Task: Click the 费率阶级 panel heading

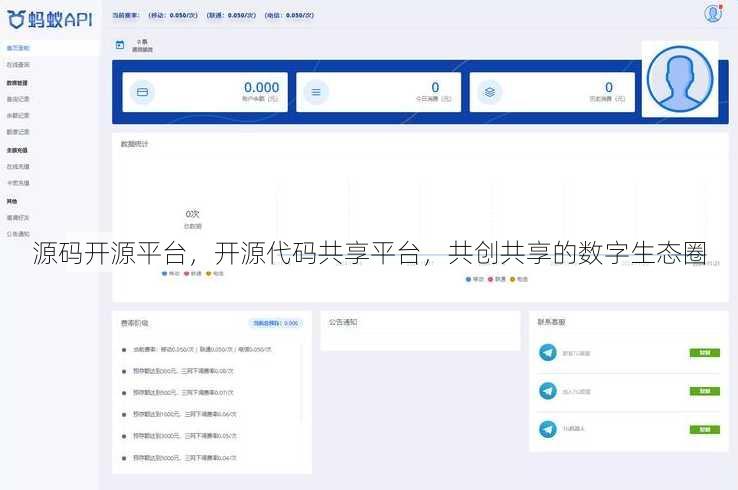Action: click(134, 323)
